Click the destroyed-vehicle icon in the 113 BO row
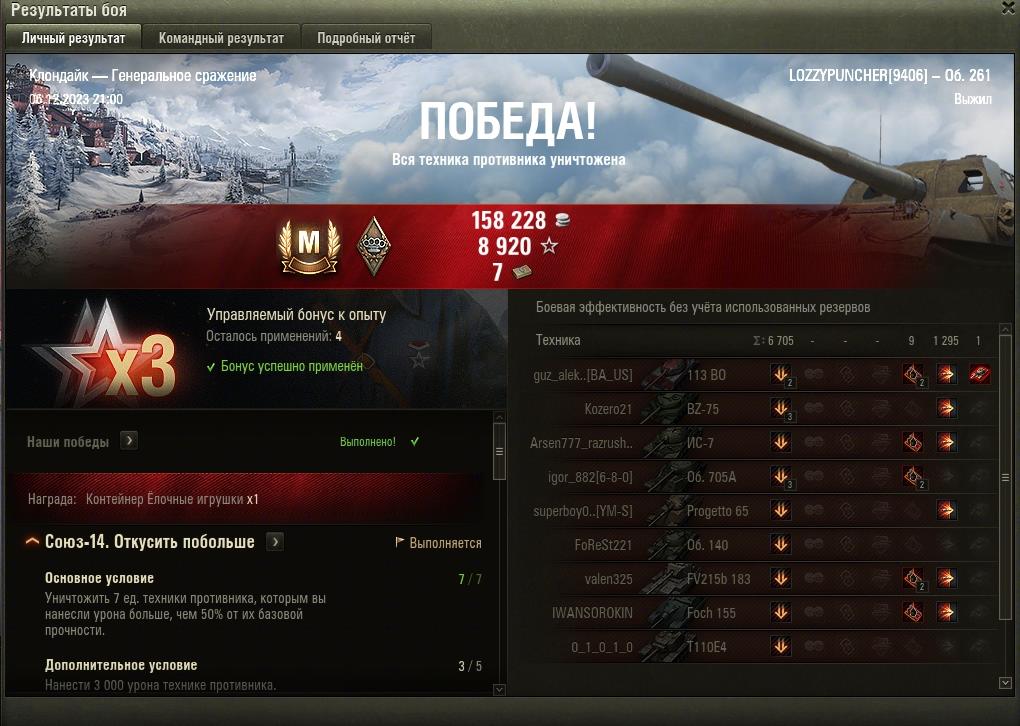Screen dimensions: 1020x726 [979, 374]
